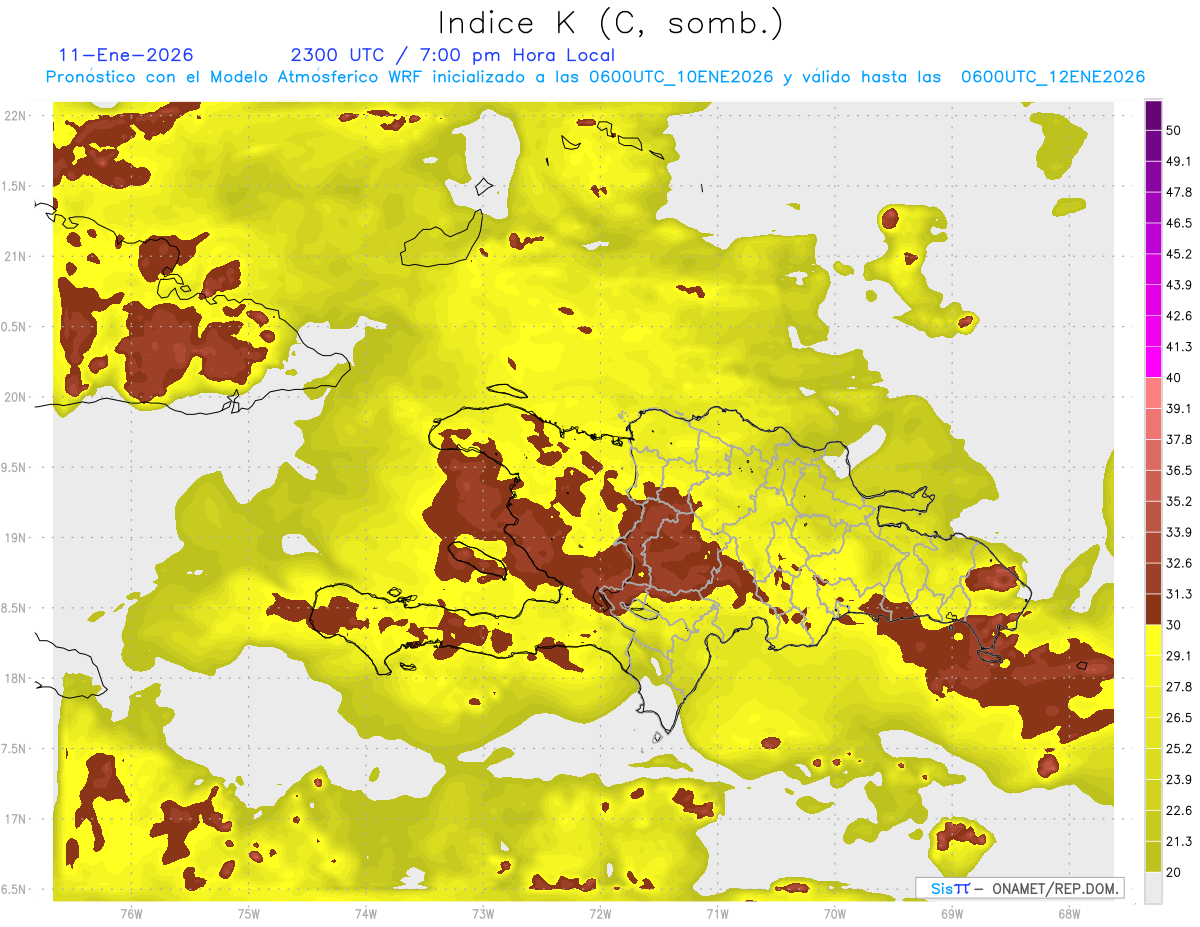The image size is (1200, 927).
Task: Click the colorbar value "39.1"
Action: 1179,408
